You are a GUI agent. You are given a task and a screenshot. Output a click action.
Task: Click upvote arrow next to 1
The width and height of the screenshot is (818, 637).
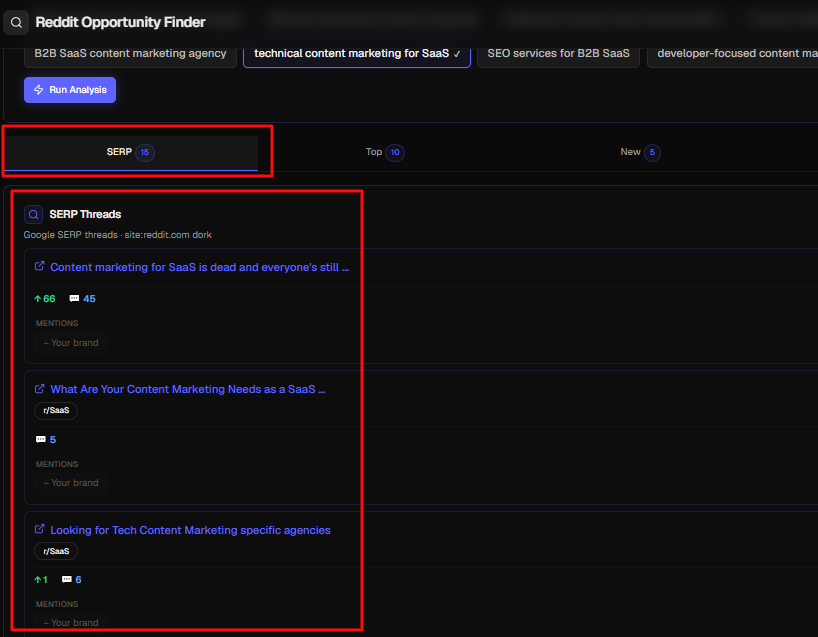click(x=38, y=580)
